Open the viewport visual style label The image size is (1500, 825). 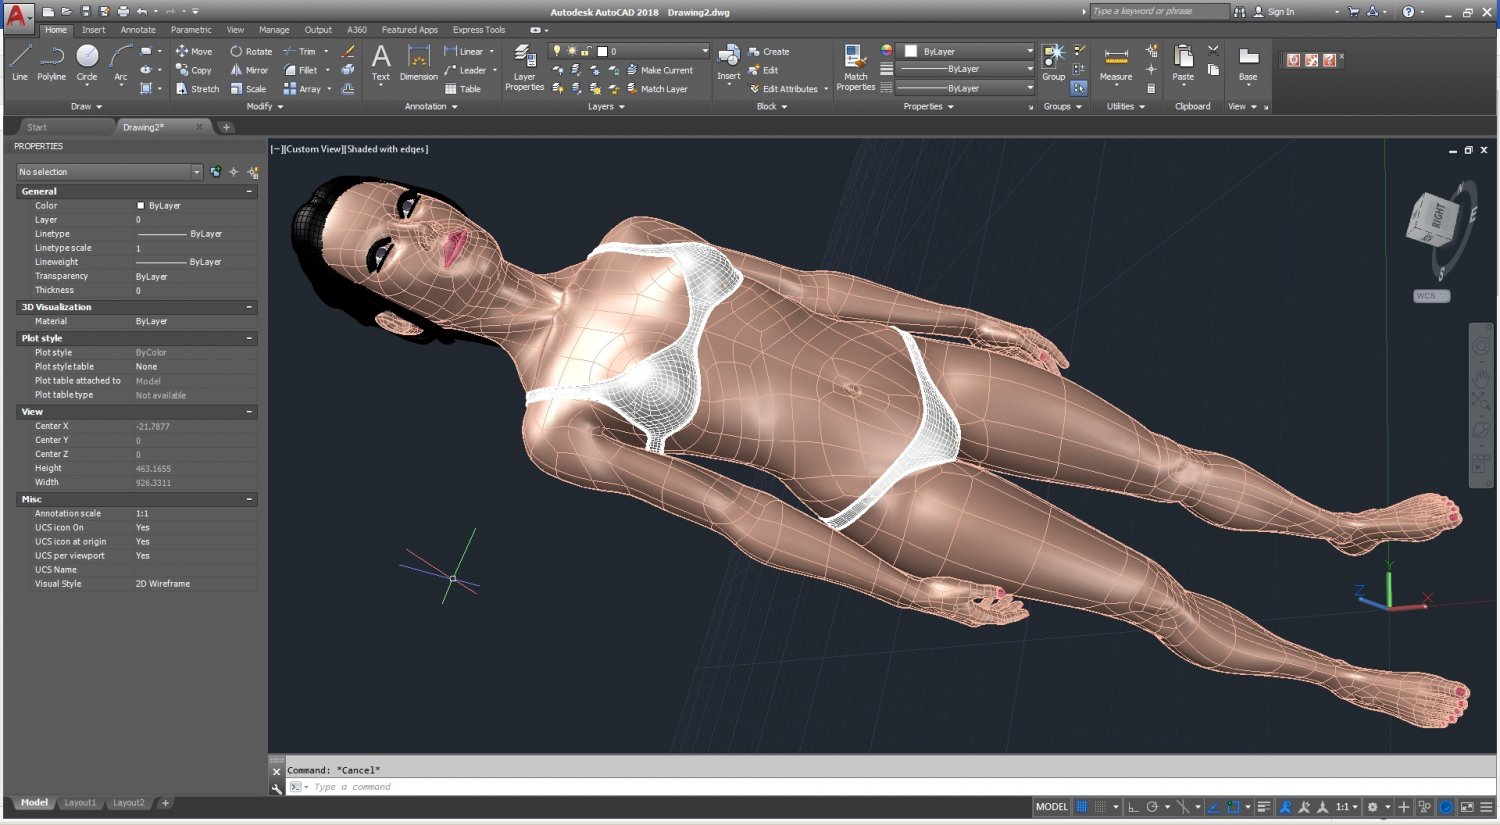[387, 149]
